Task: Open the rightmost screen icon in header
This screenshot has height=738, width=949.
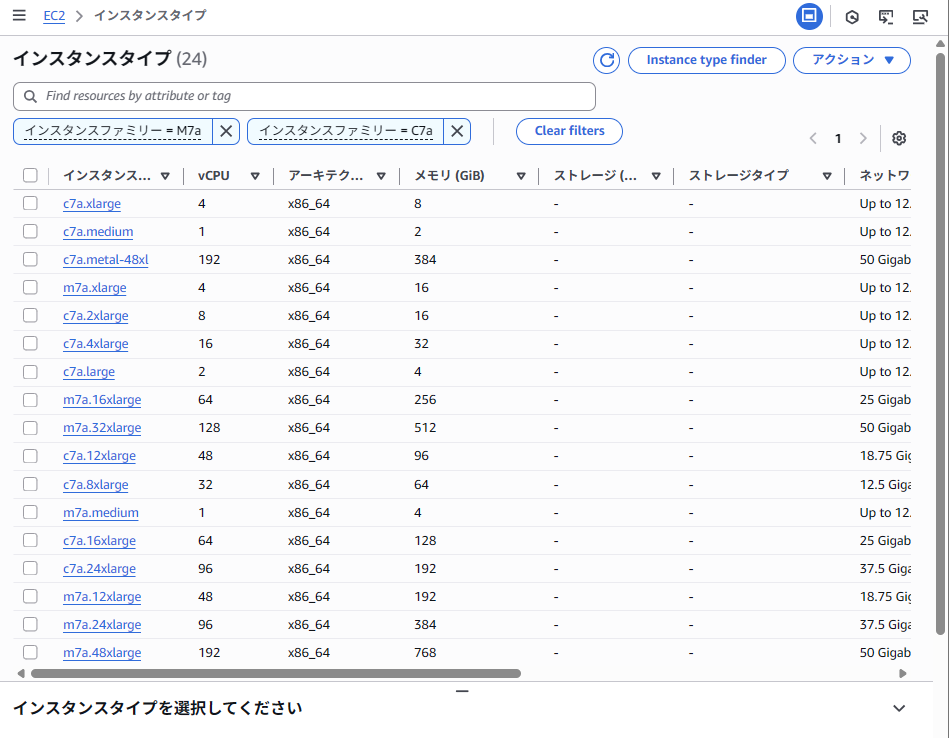Action: (921, 17)
